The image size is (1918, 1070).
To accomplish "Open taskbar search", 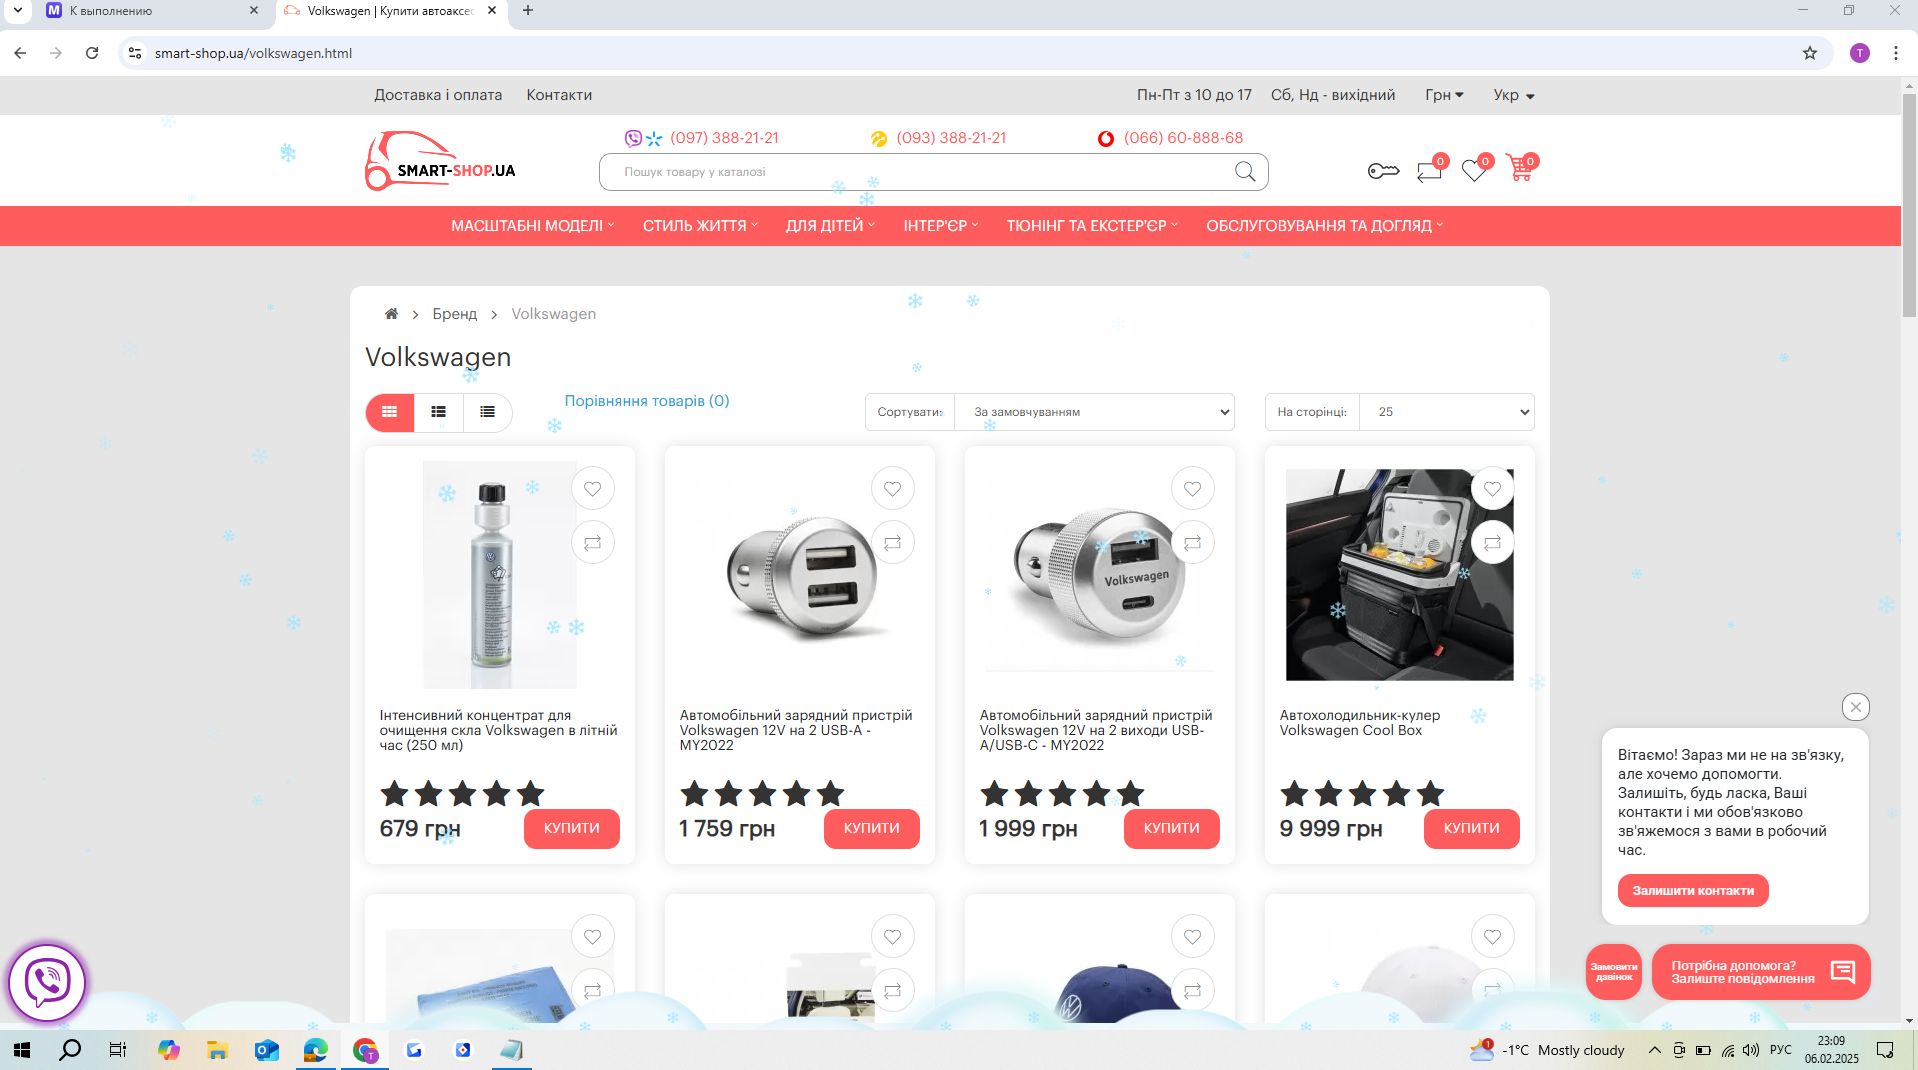I will pyautogui.click(x=70, y=1050).
